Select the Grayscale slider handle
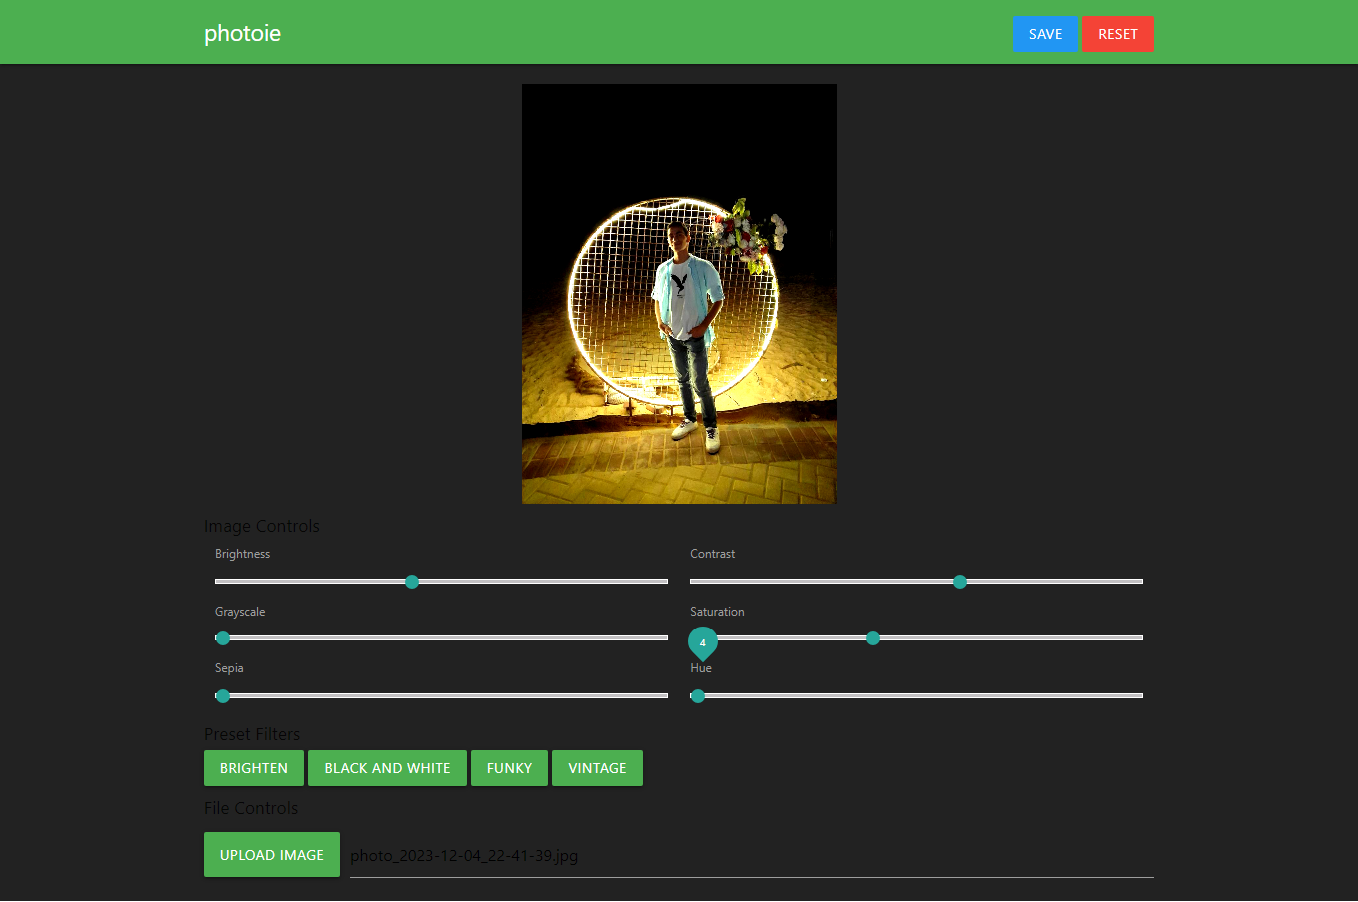Viewport: 1358px width, 902px height. [222, 637]
